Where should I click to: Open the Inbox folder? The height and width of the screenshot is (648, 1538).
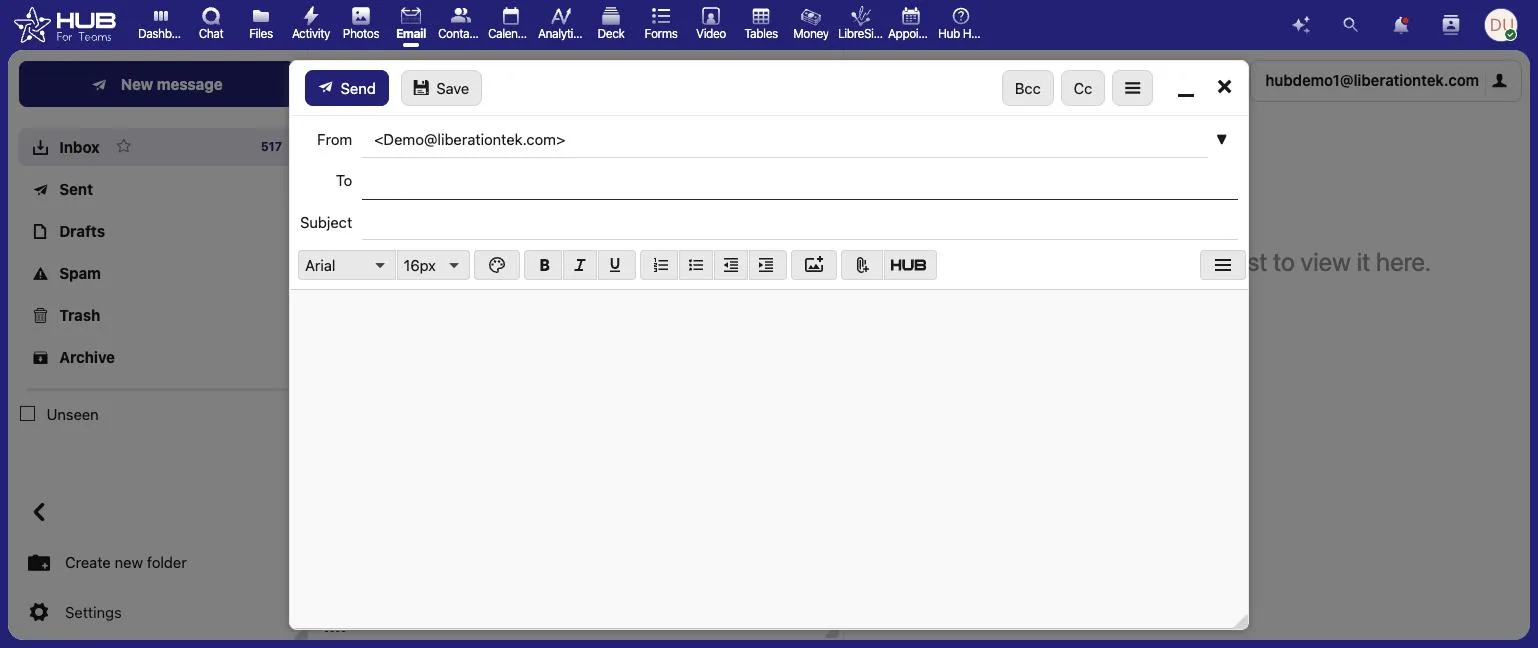79,147
